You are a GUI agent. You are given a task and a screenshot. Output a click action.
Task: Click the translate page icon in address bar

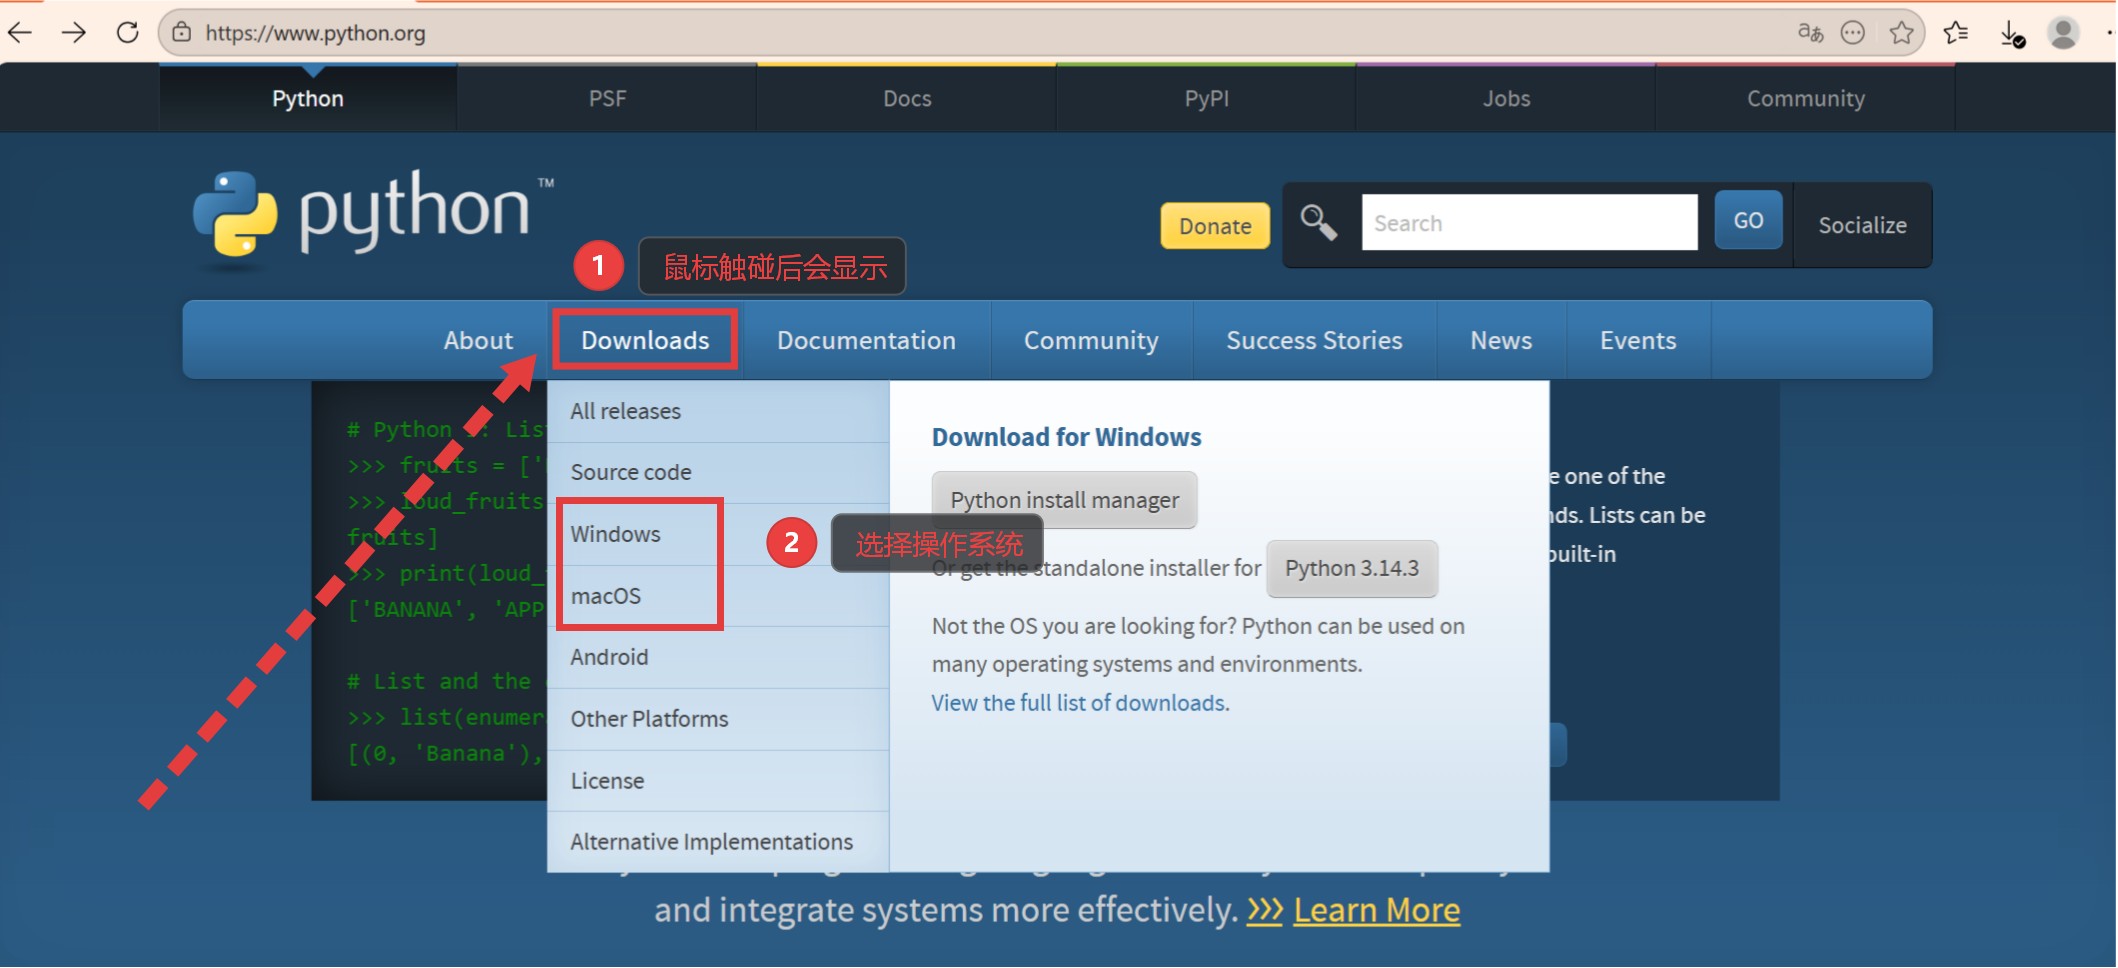click(x=1810, y=33)
